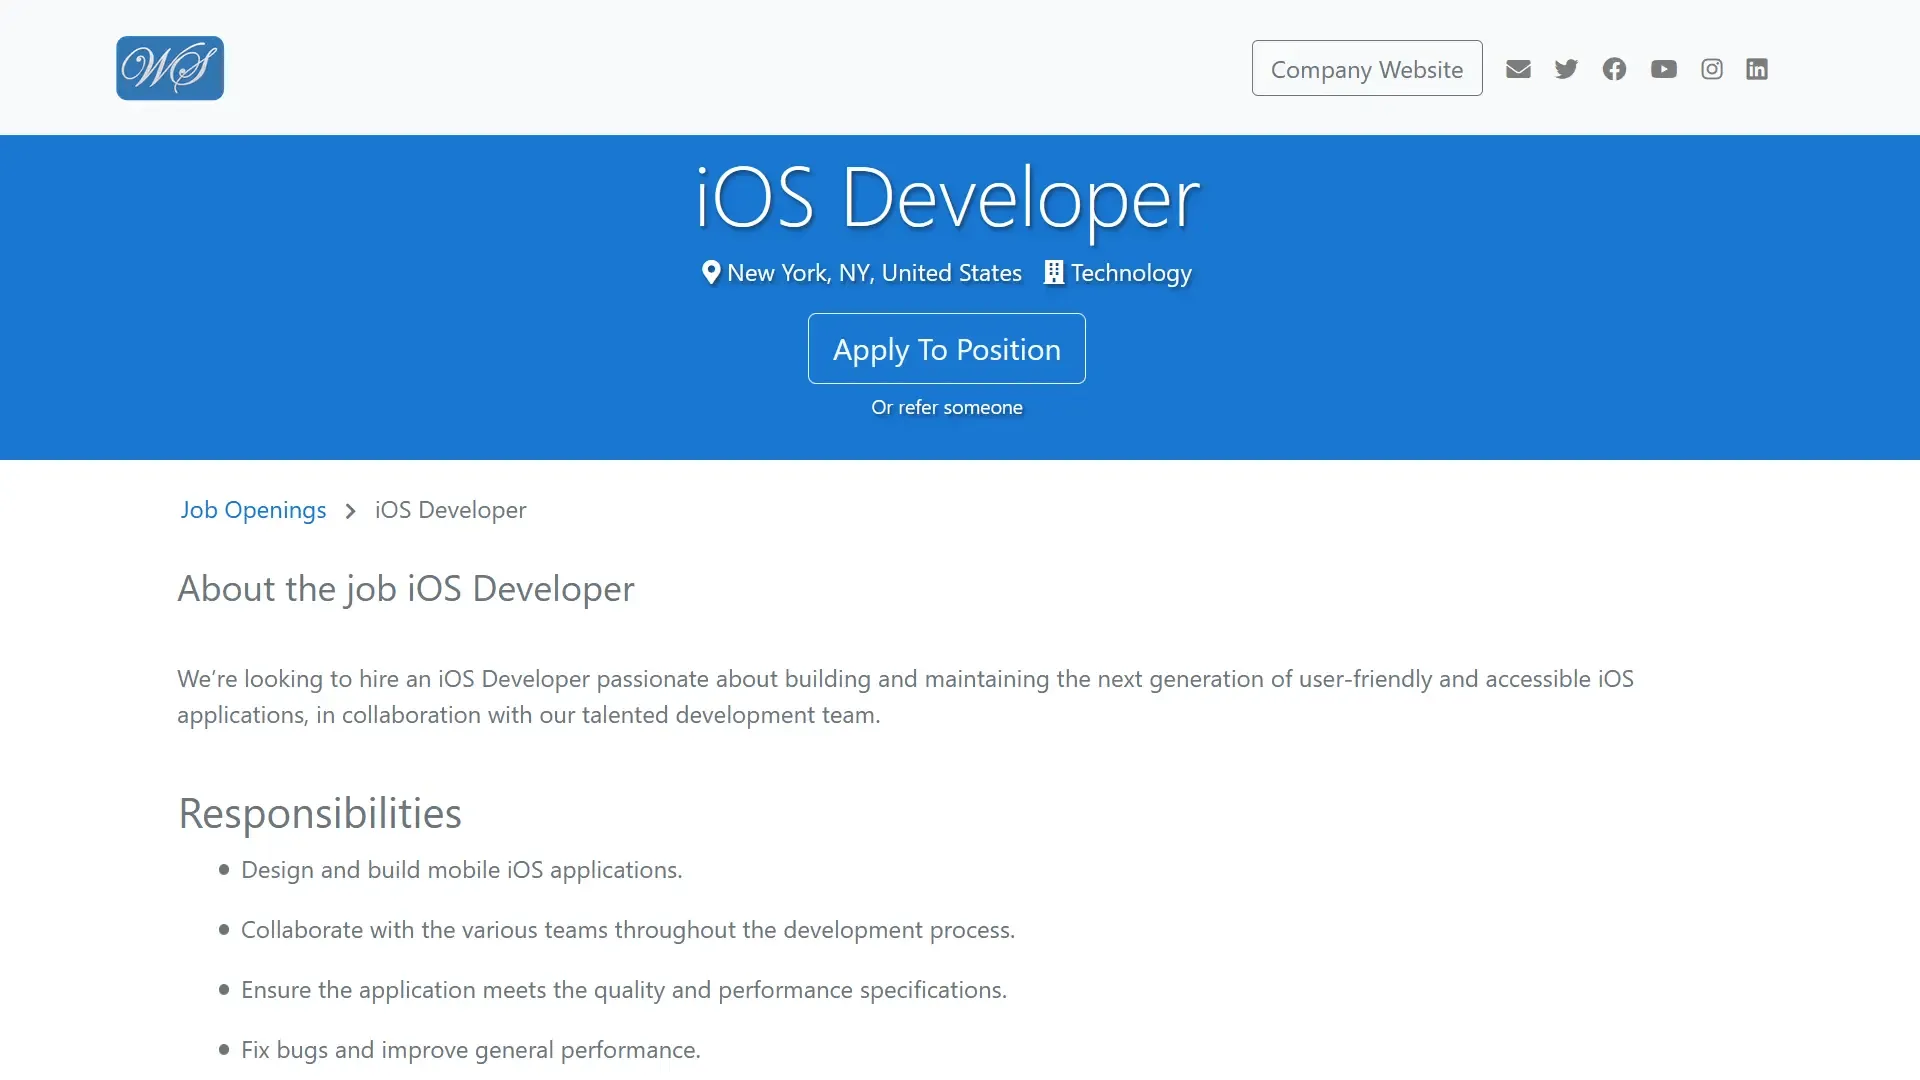Click the Responsibilities section heading

[x=320, y=813]
